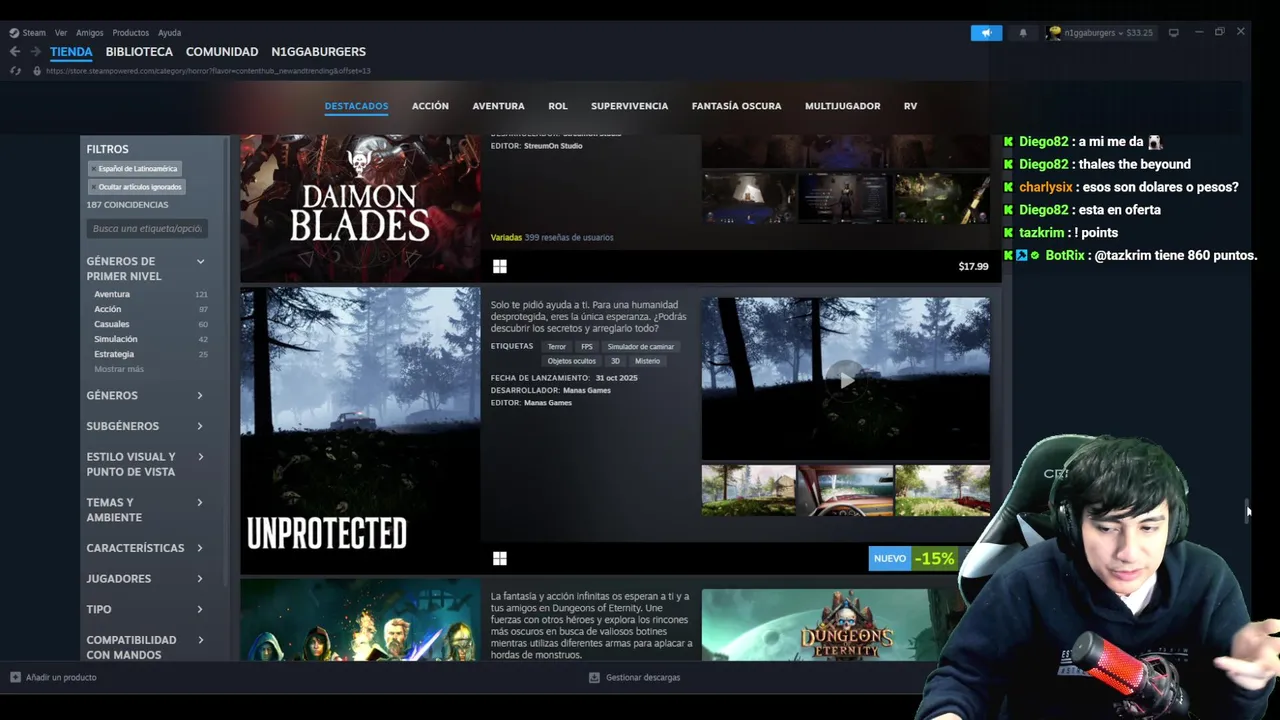
Task: Expand the Géneros filter section
Action: click(x=200, y=396)
